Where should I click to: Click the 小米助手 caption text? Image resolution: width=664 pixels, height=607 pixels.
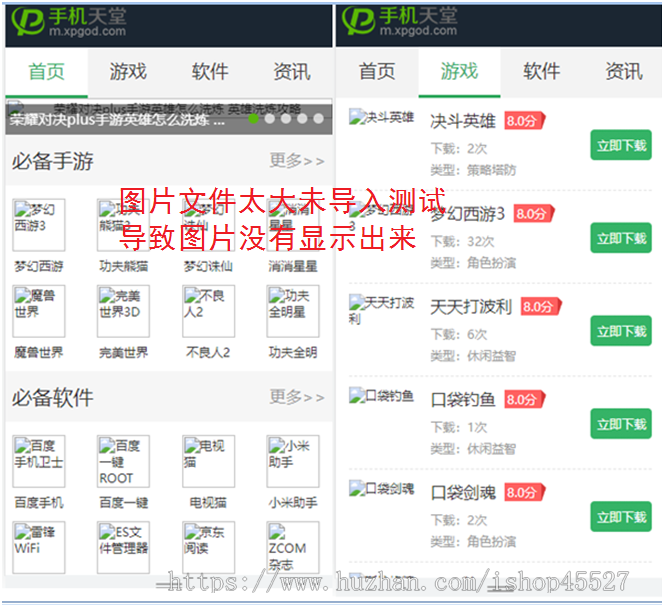(x=293, y=503)
